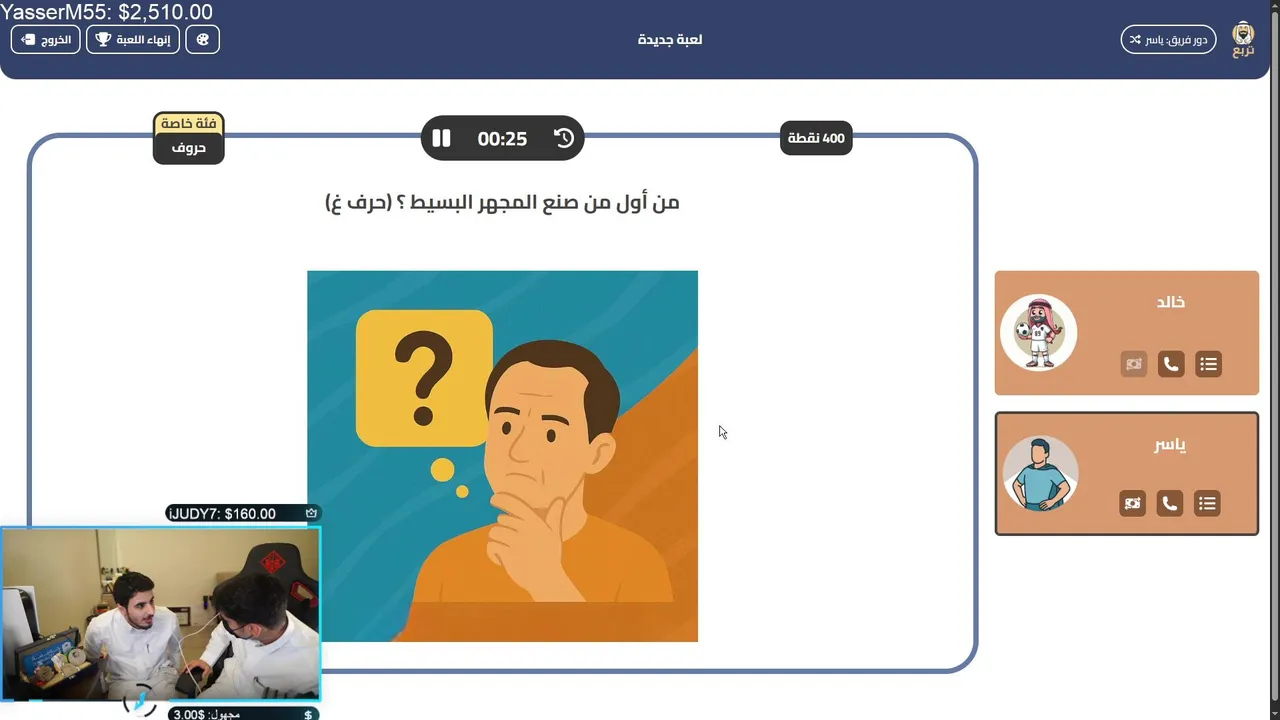Click the تربع site logo
The height and width of the screenshot is (720, 1280).
point(1243,39)
